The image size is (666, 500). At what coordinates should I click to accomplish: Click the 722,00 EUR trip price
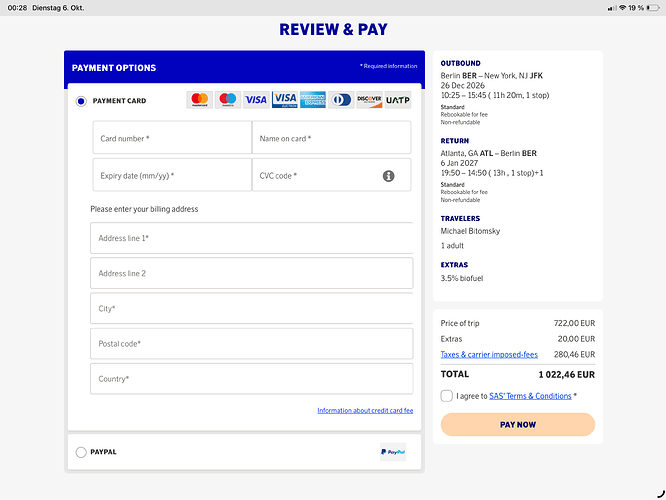pos(574,323)
